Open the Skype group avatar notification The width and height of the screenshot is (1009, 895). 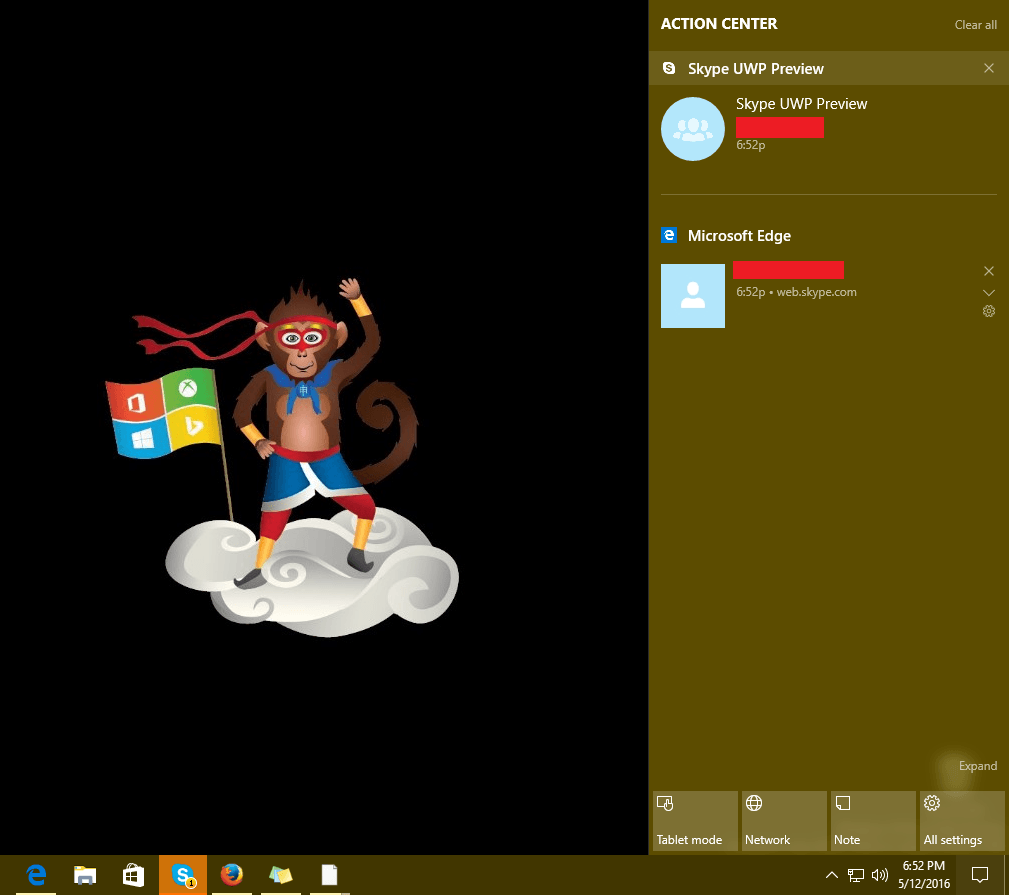[x=693, y=129]
